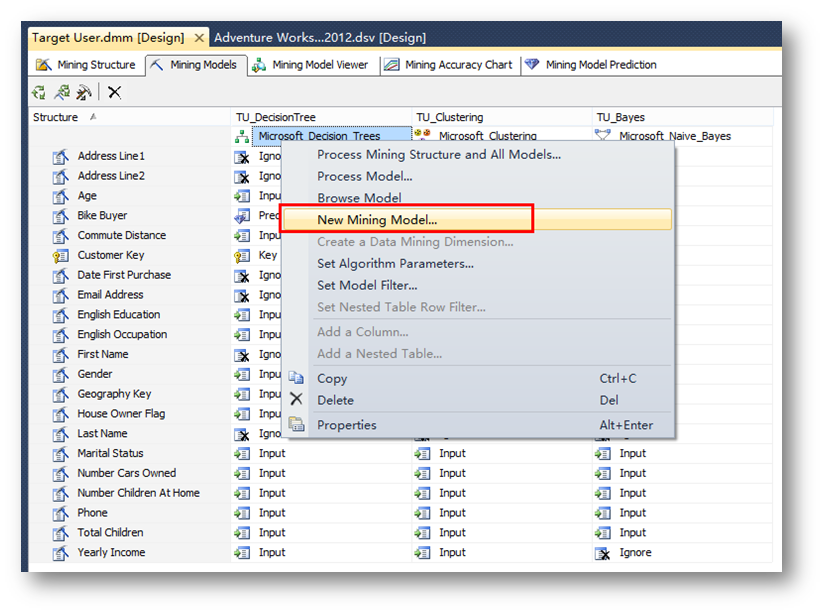Choose New Mining Model from context menu
Image resolution: width=824 pixels, height=614 pixels.
pos(377,220)
